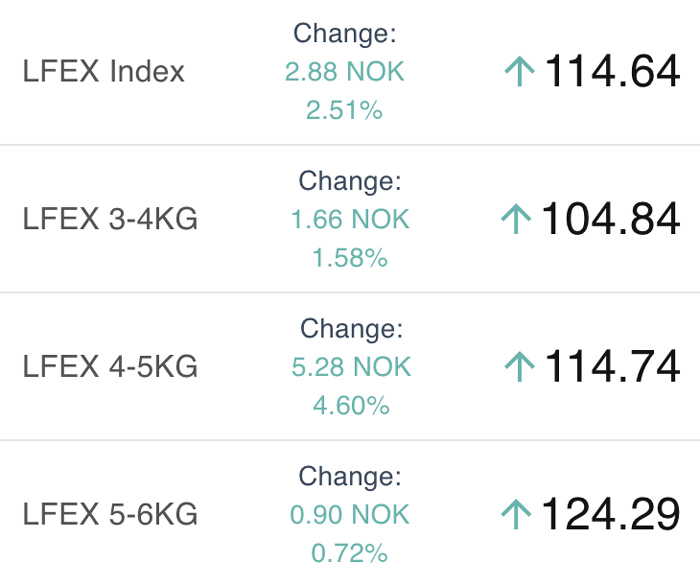Select the 1.66 NOK change value
The width and height of the screenshot is (700, 585).
coord(350,219)
